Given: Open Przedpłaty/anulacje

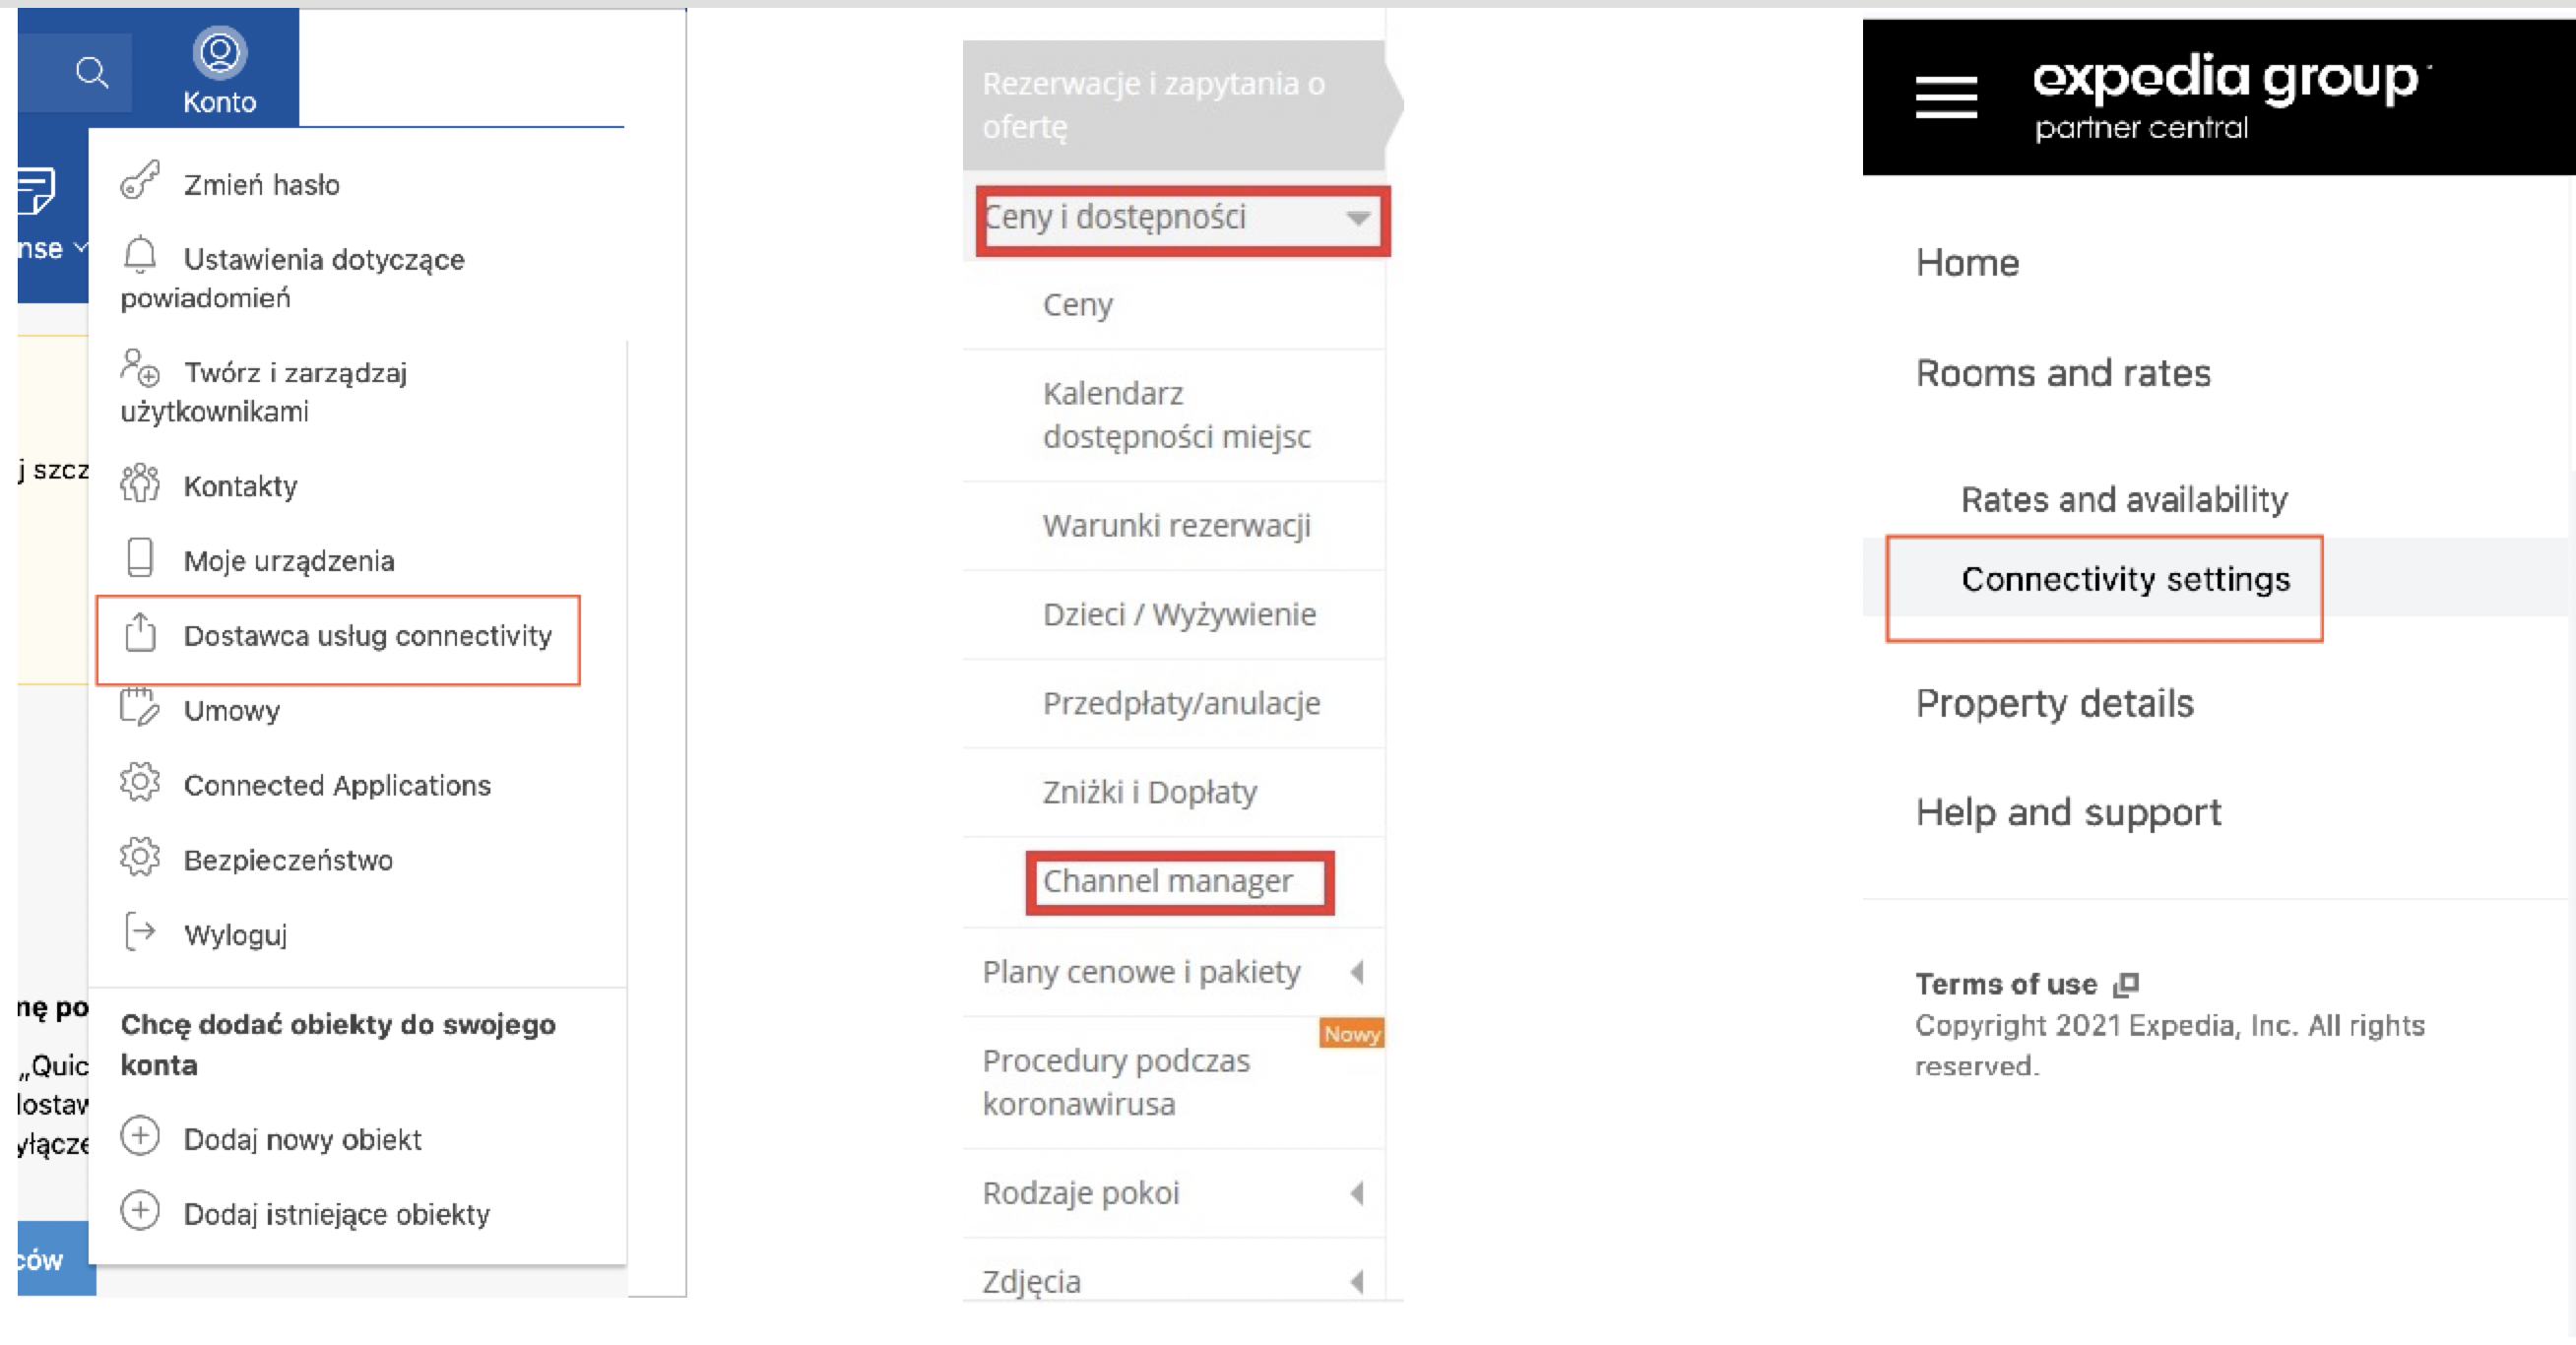Looking at the screenshot, I should click(1181, 703).
